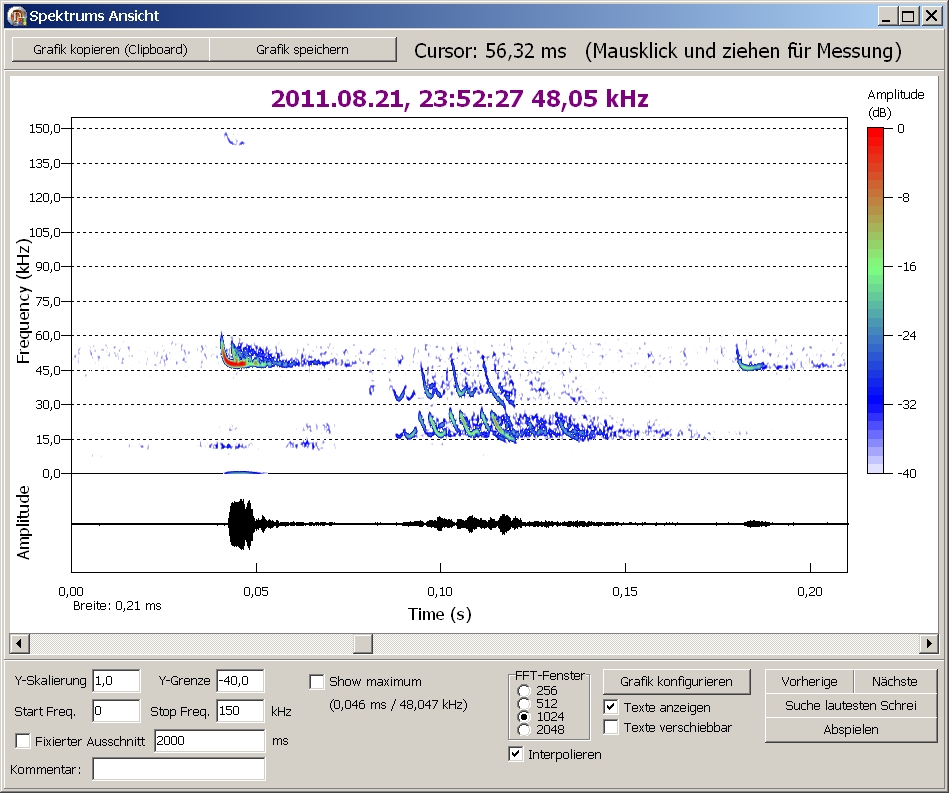This screenshot has width=949, height=793.
Task: Open Grafik konfigurieren settings
Action: (676, 681)
